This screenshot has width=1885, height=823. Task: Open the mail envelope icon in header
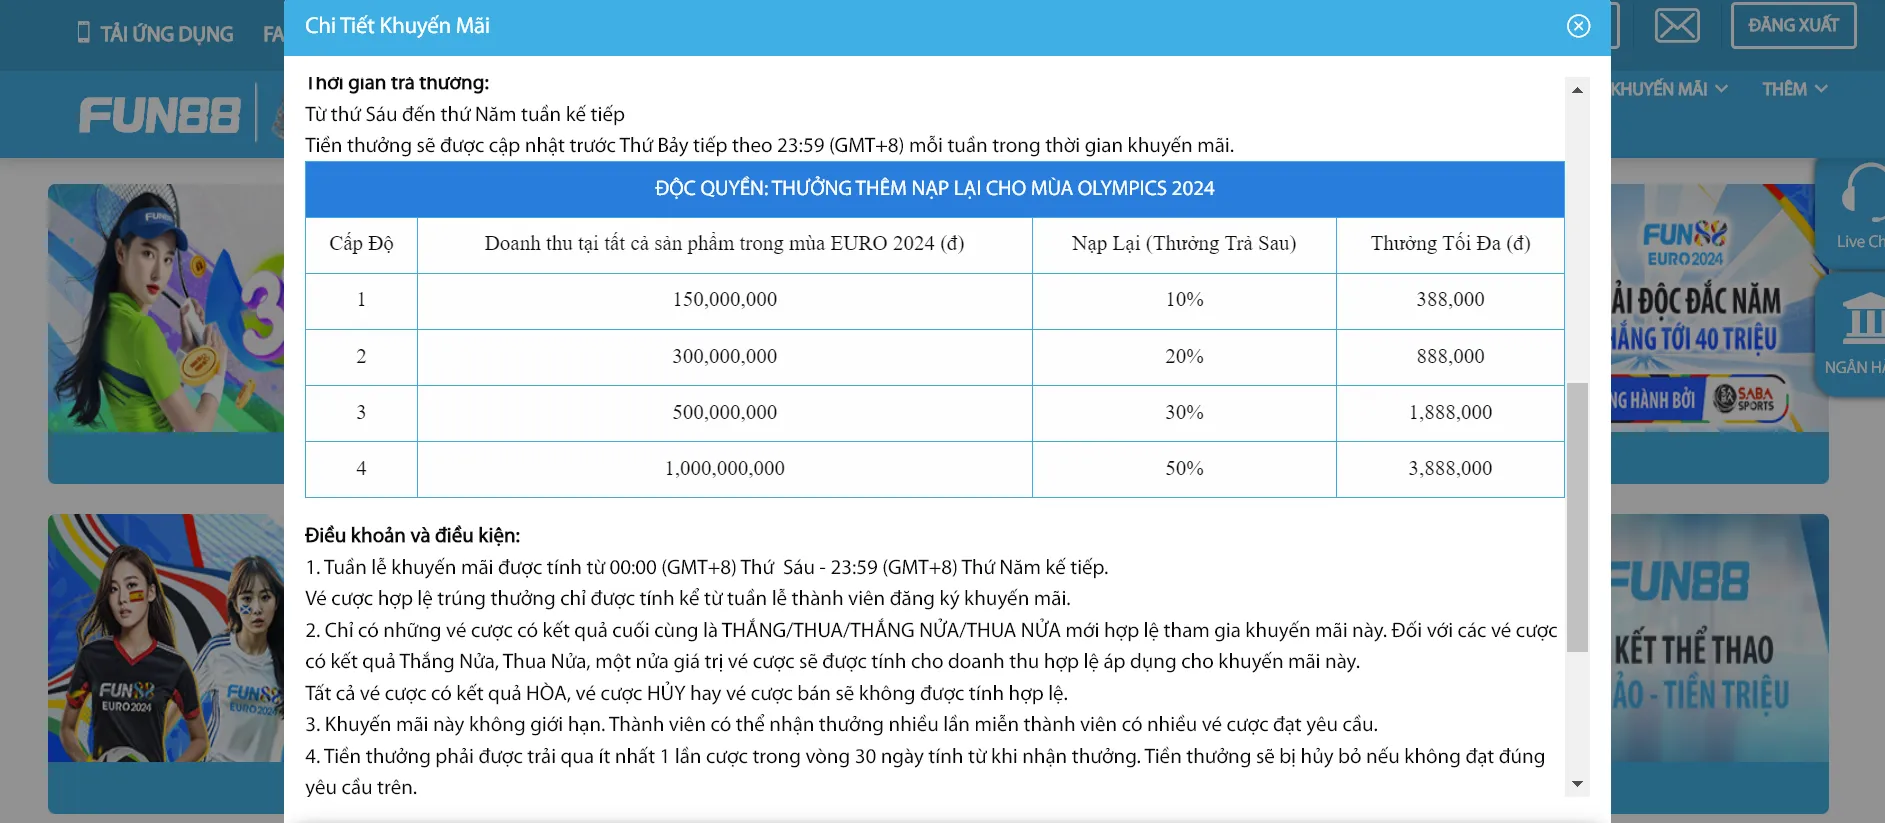tap(1677, 25)
